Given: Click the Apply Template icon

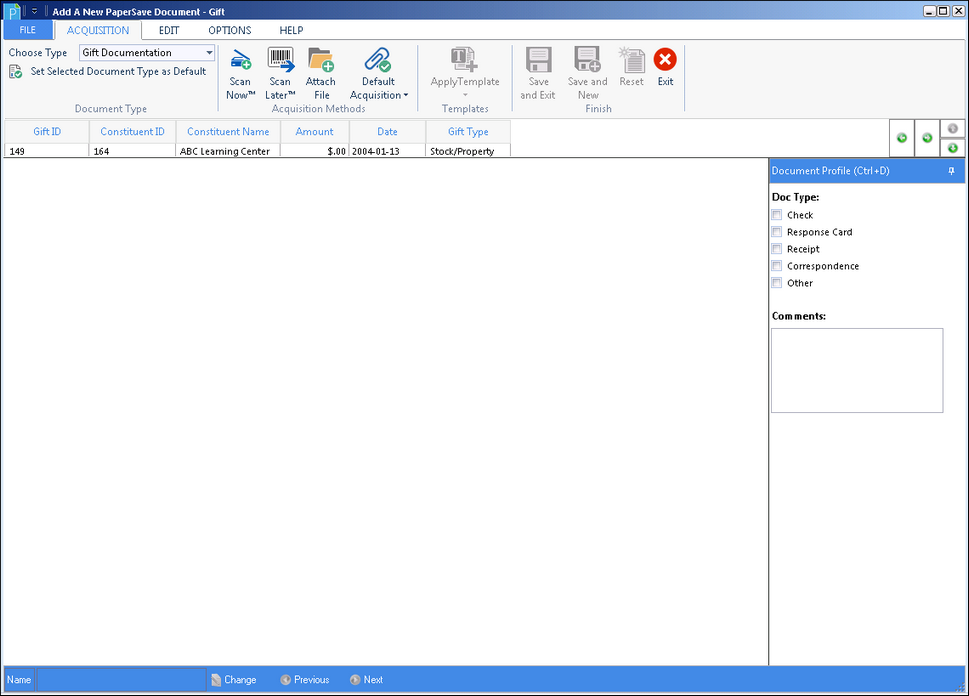Looking at the screenshot, I should coord(464,59).
